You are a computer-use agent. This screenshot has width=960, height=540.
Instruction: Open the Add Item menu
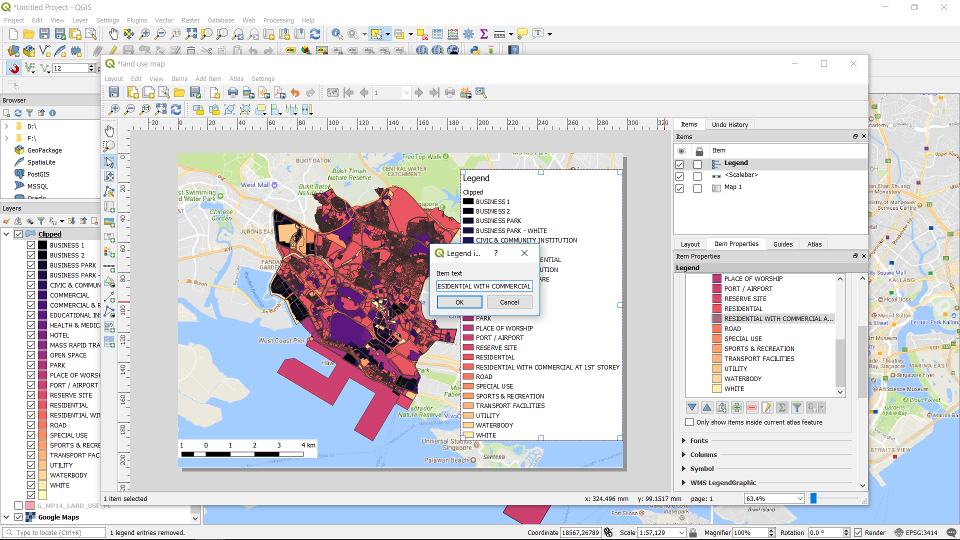[x=208, y=78]
